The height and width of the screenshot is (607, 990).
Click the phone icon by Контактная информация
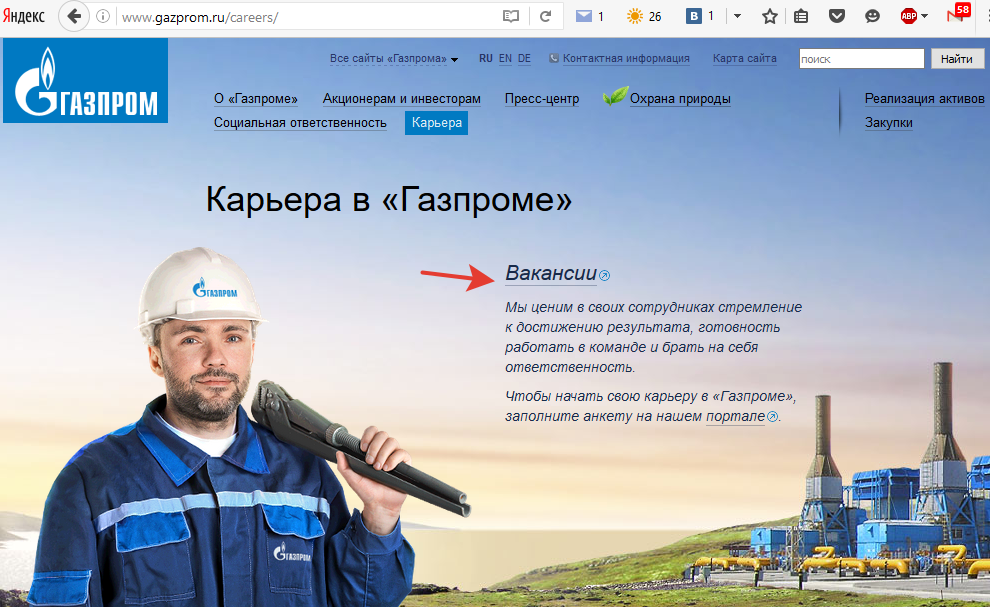(554, 58)
